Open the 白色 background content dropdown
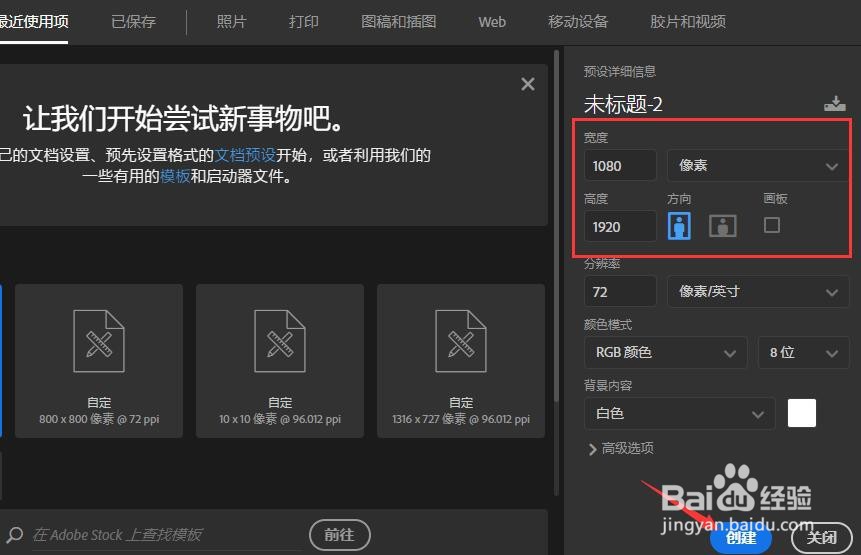Image resolution: width=861 pixels, height=555 pixels. point(680,413)
